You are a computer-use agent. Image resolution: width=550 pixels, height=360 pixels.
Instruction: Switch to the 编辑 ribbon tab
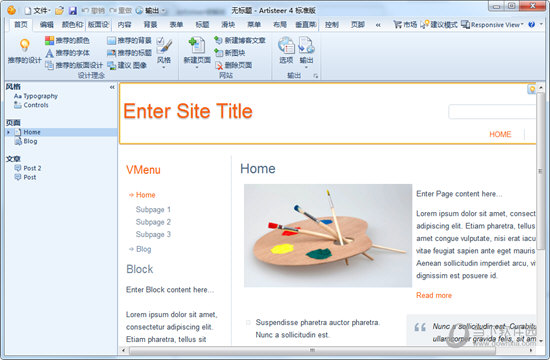point(46,25)
